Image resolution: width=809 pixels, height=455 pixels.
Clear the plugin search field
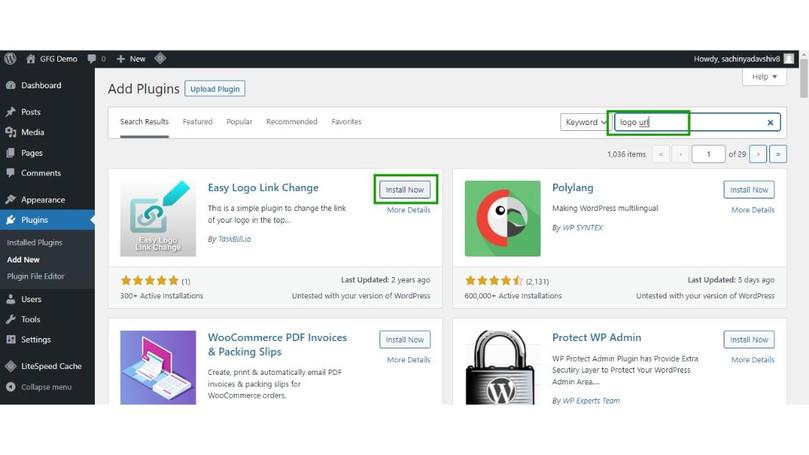tap(770, 123)
